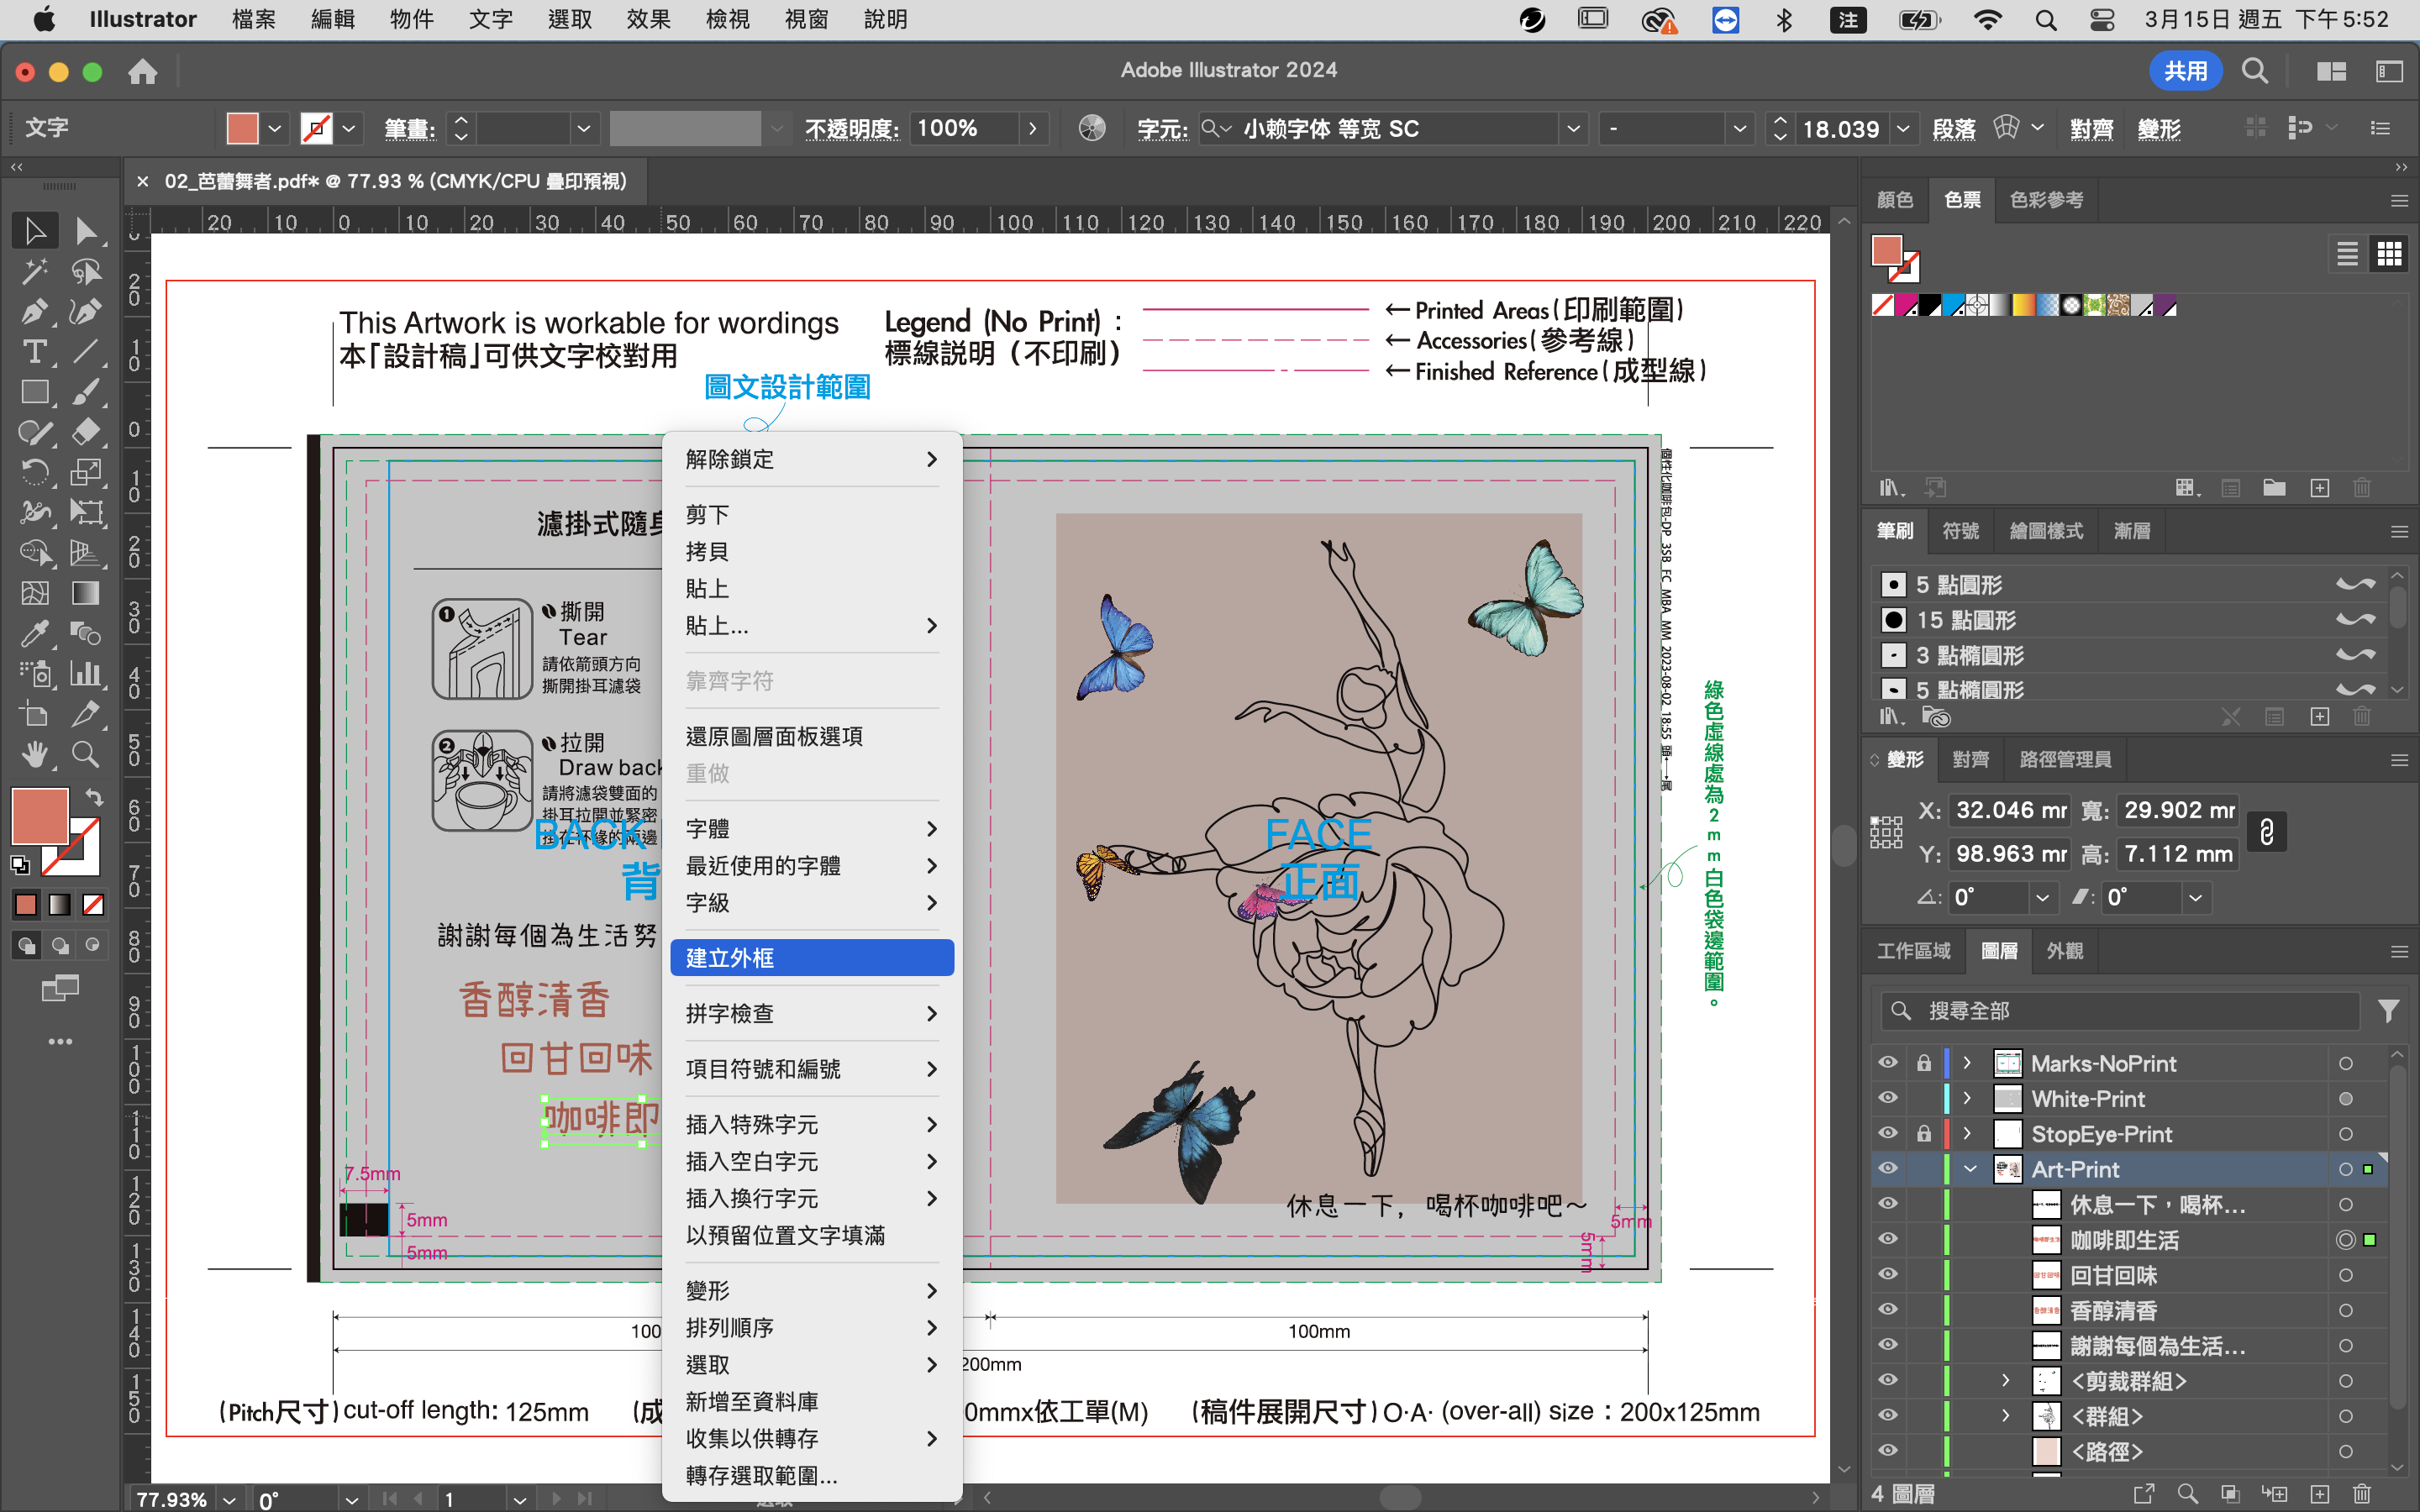This screenshot has width=2420, height=1512.
Task: Expand the StopEye-Print layer
Action: [1966, 1133]
